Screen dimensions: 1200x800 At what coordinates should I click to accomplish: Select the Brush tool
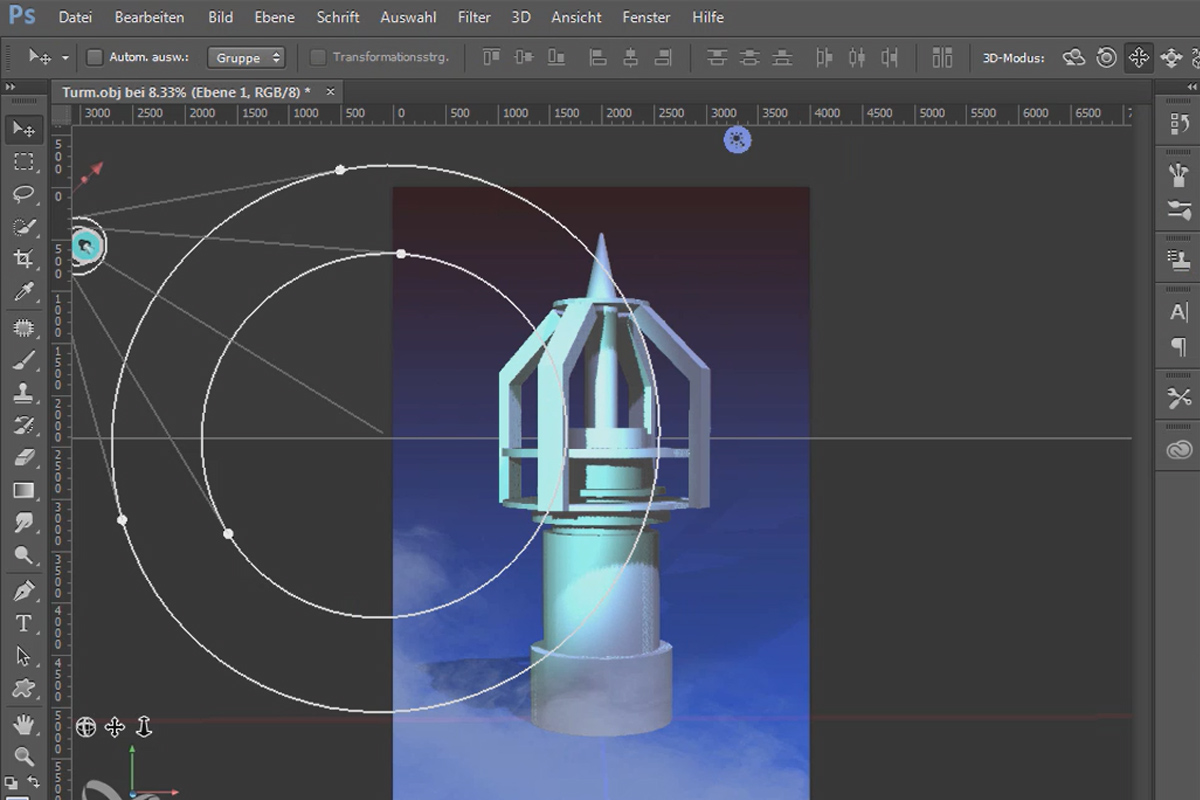coord(24,360)
